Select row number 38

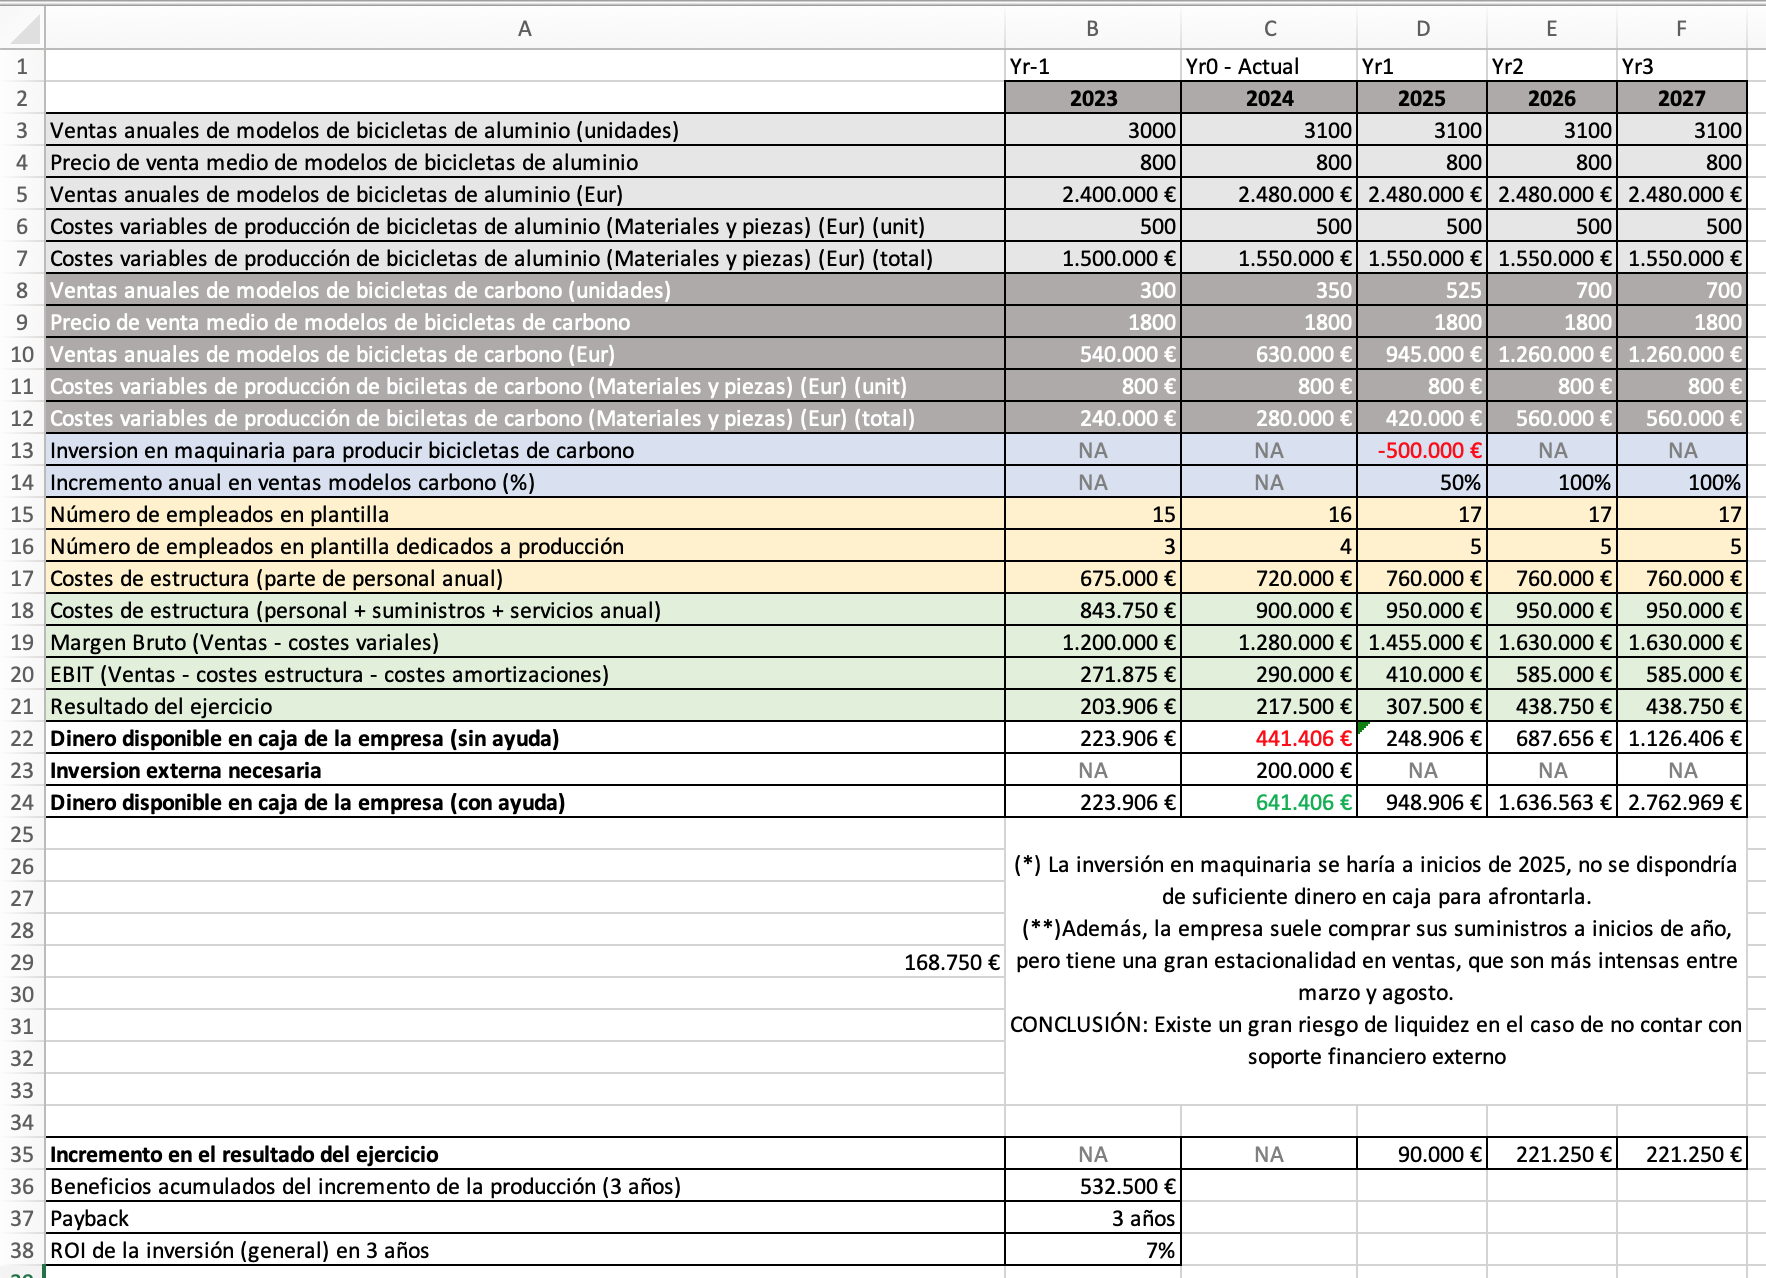click(x=20, y=1250)
